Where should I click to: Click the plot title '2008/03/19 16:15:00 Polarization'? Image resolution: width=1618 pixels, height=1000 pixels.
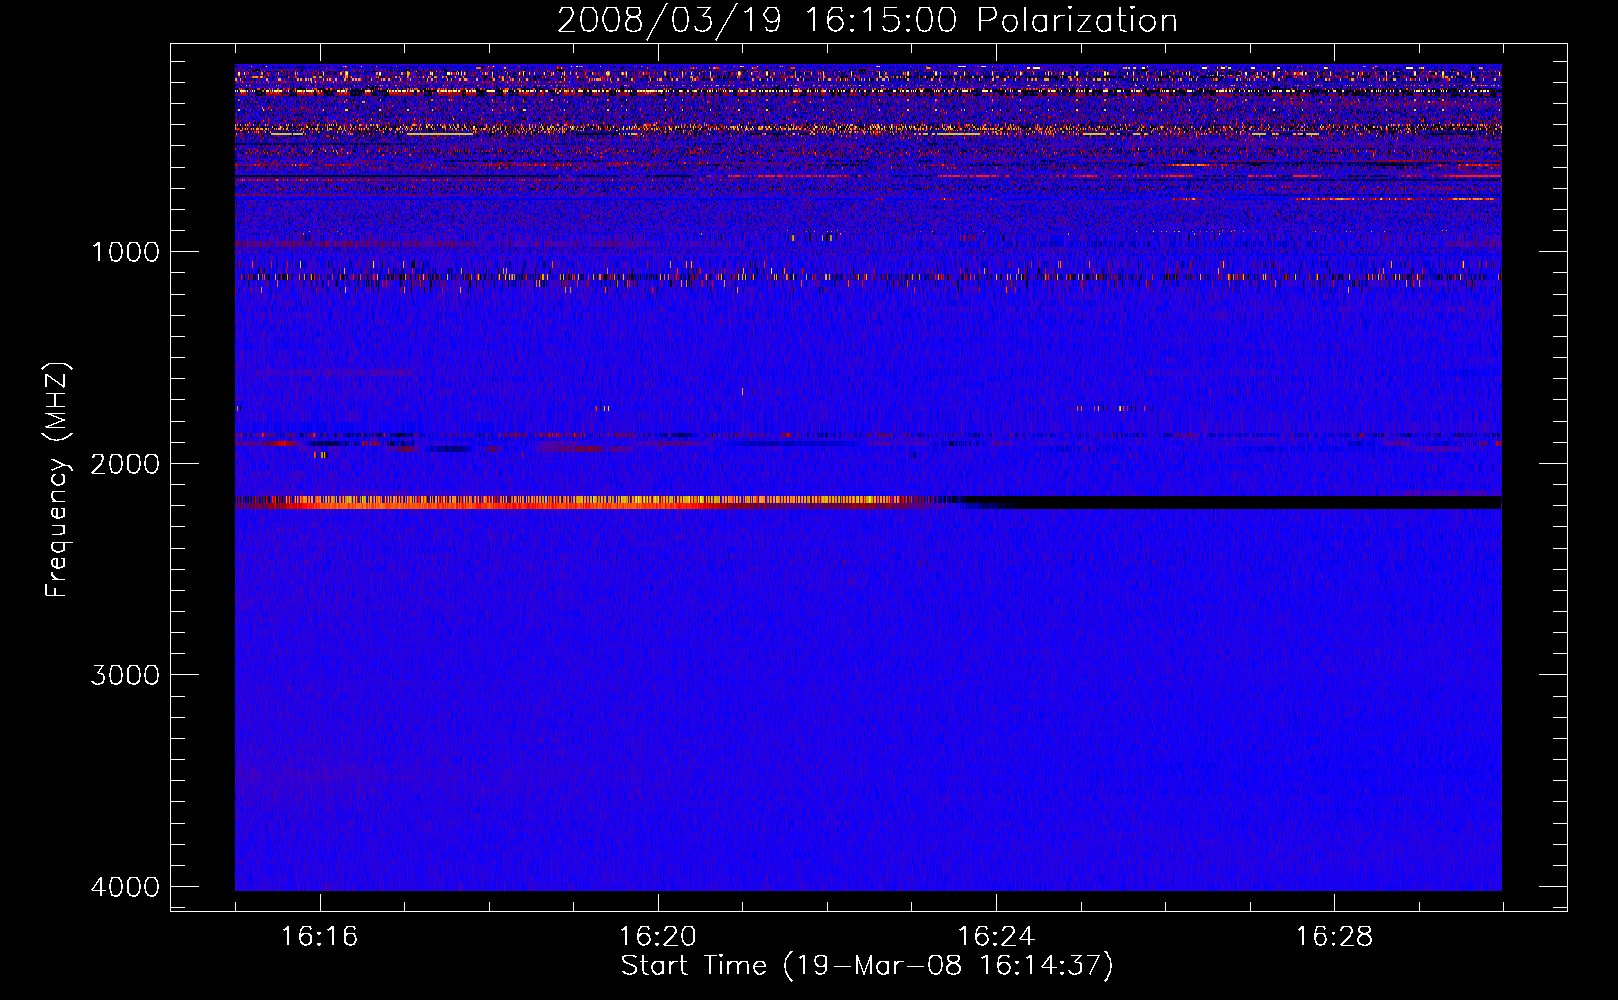[867, 20]
